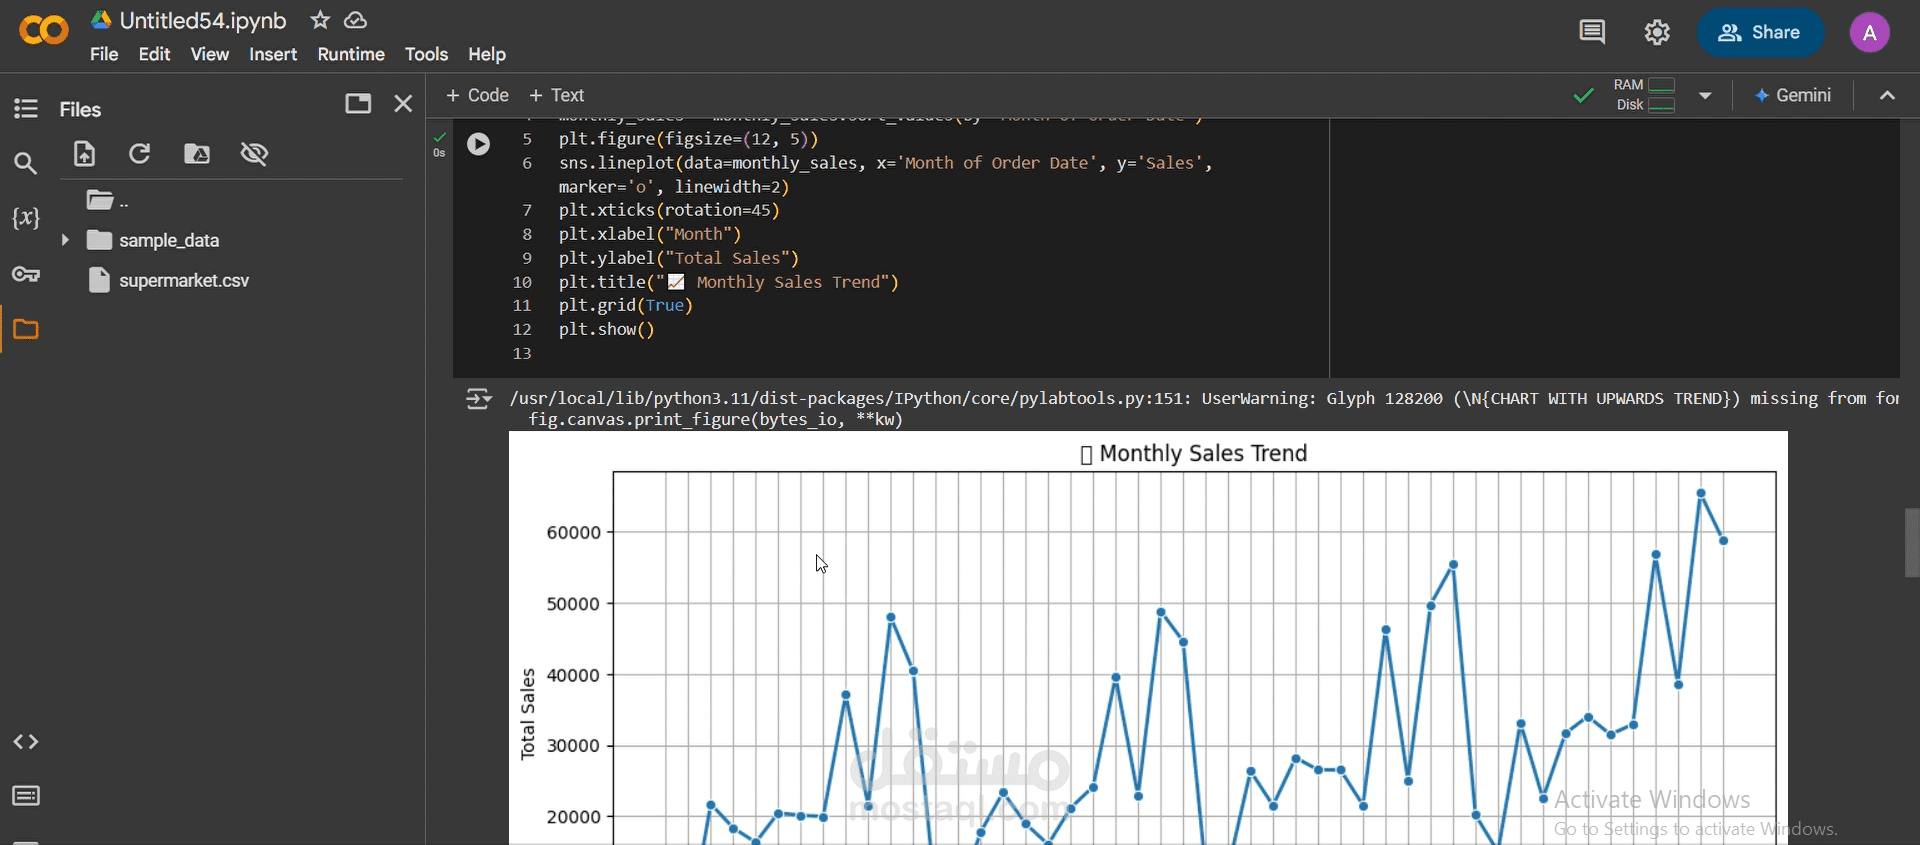Open the code snippets sidebar icon
Image resolution: width=1920 pixels, height=845 pixels.
[26, 742]
